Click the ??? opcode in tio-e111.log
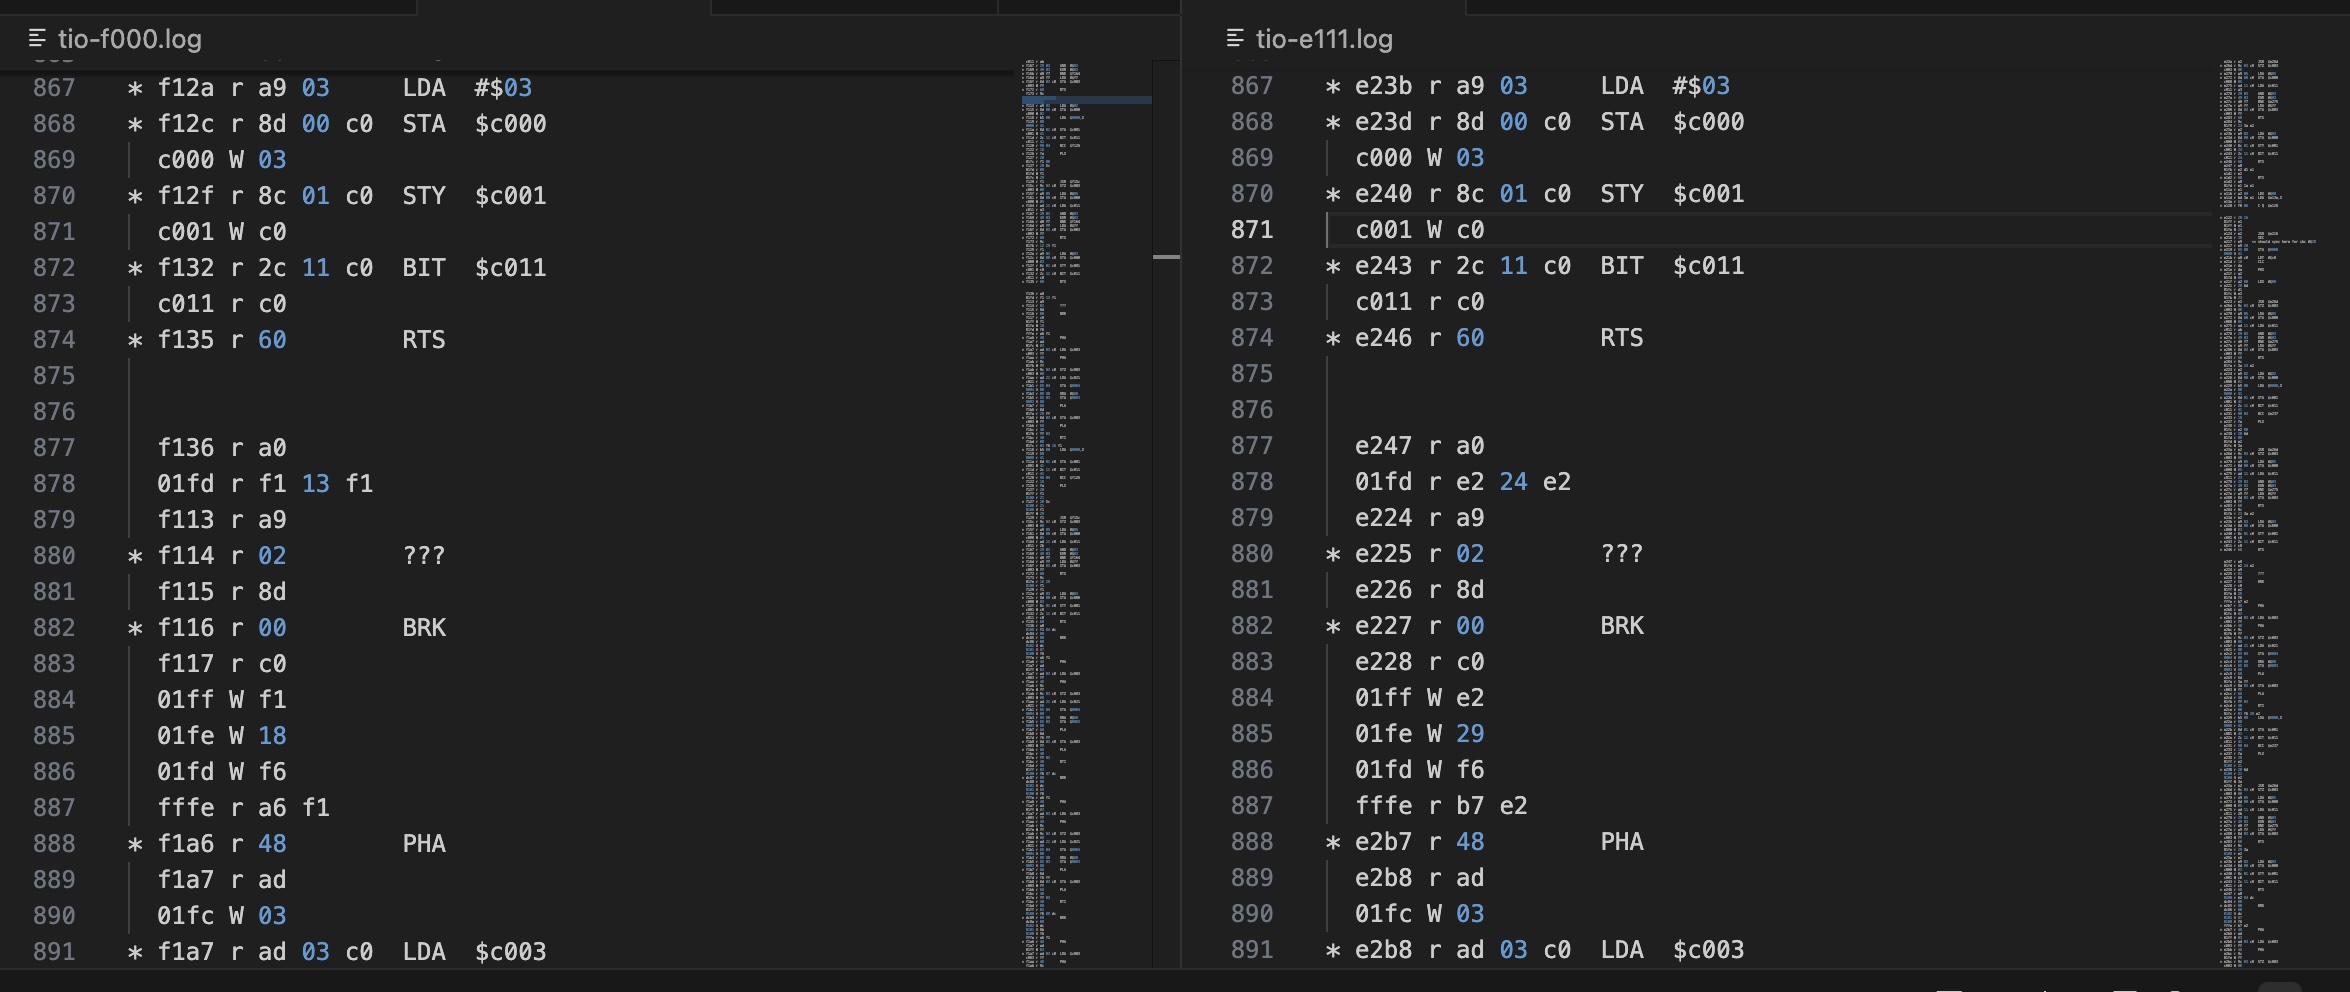Viewport: 2350px width, 992px height. click(1621, 554)
